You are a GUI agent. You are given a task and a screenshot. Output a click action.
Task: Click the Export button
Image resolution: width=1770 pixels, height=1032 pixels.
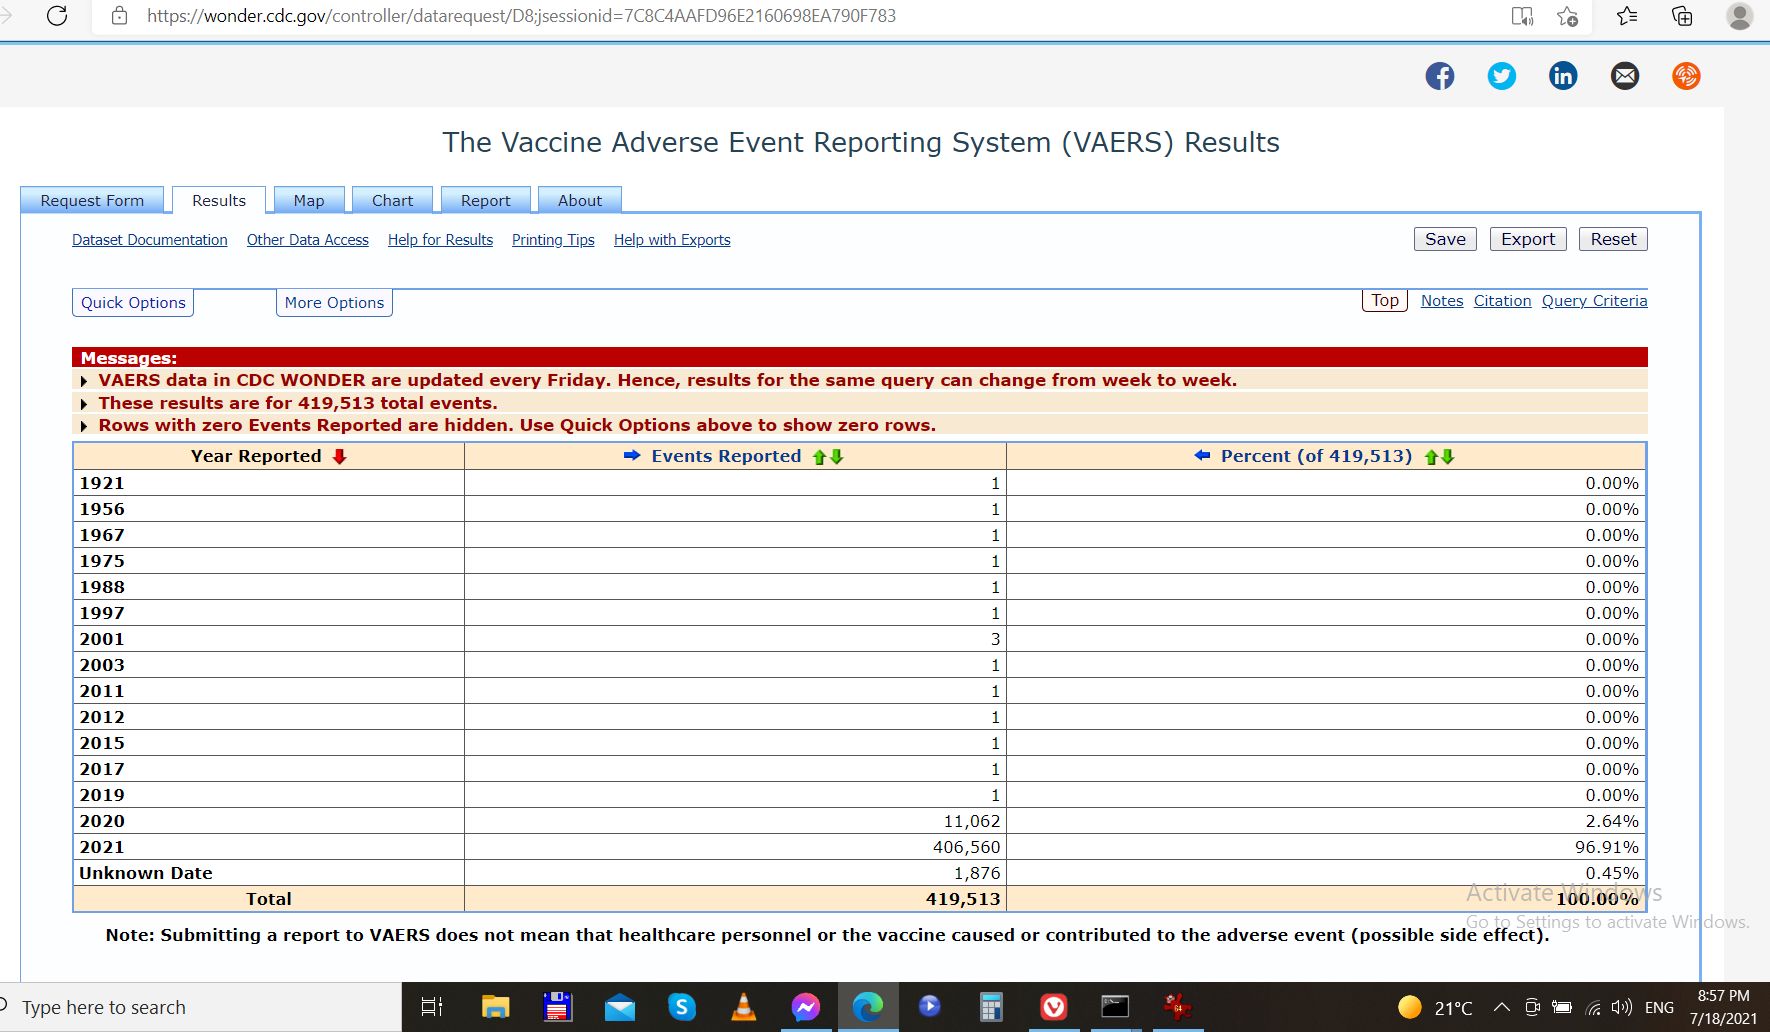tap(1528, 239)
